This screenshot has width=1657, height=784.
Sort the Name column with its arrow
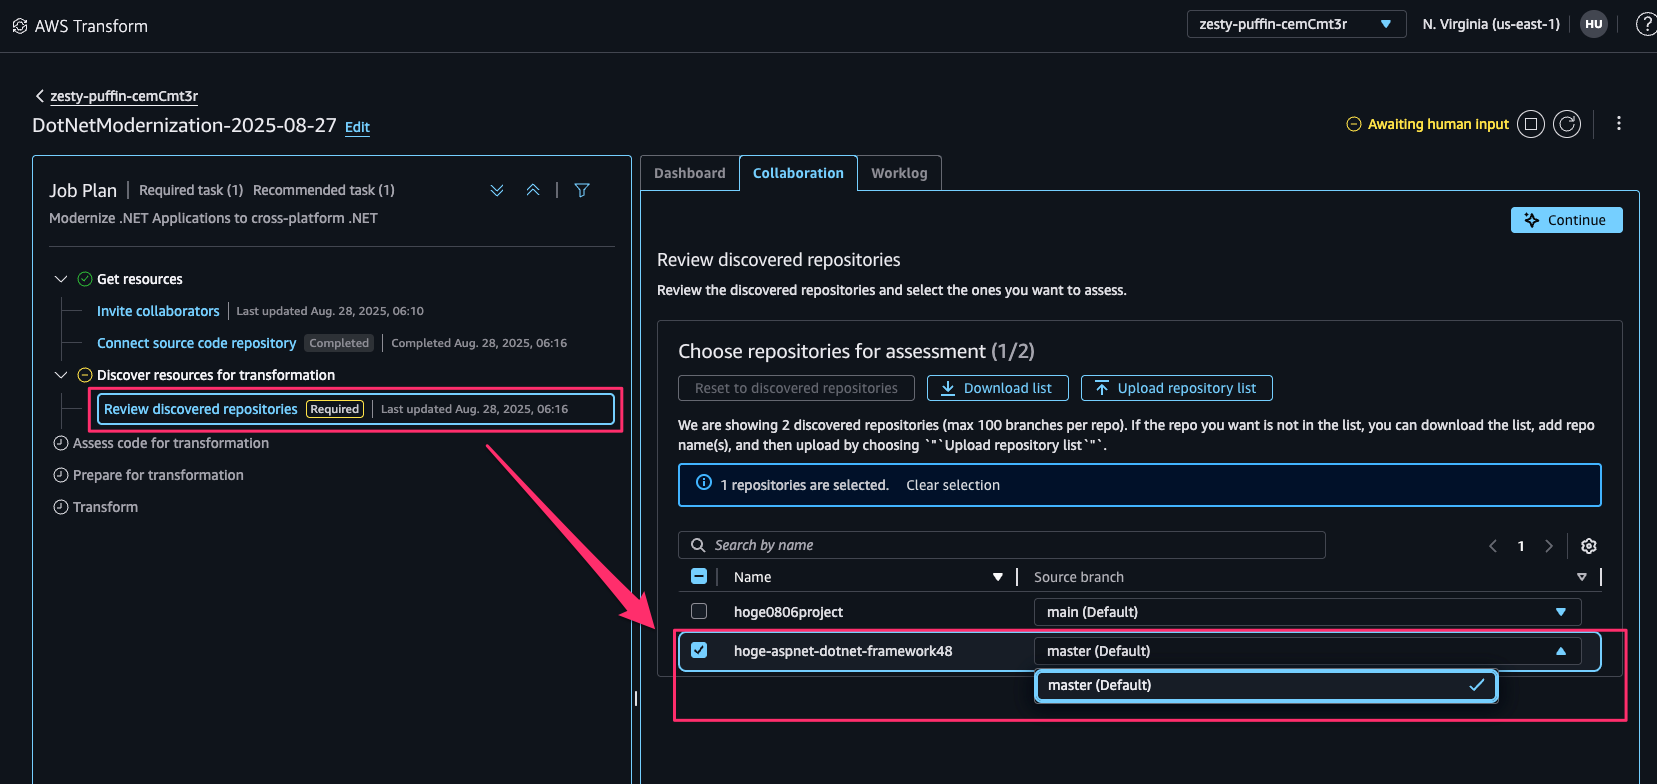pyautogui.click(x=998, y=577)
